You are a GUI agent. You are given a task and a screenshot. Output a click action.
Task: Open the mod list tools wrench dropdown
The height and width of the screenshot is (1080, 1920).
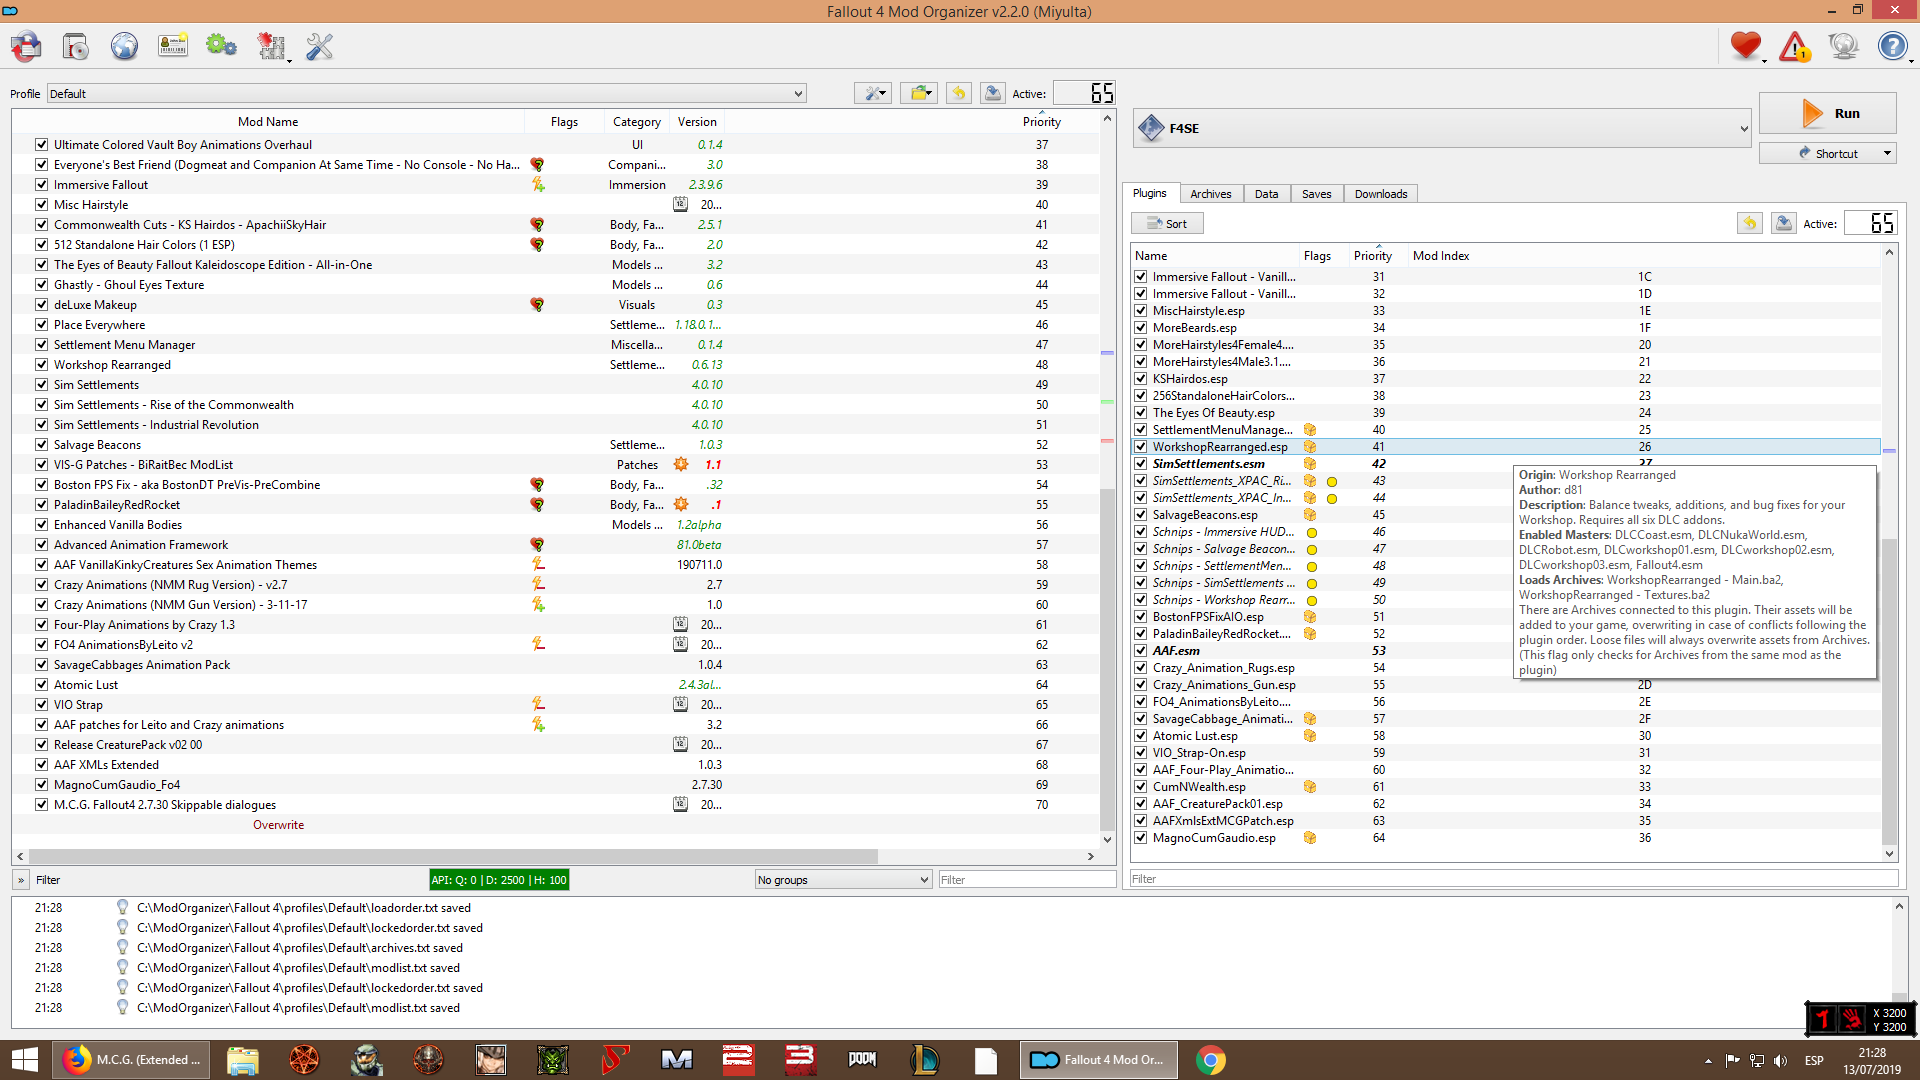[x=873, y=93]
